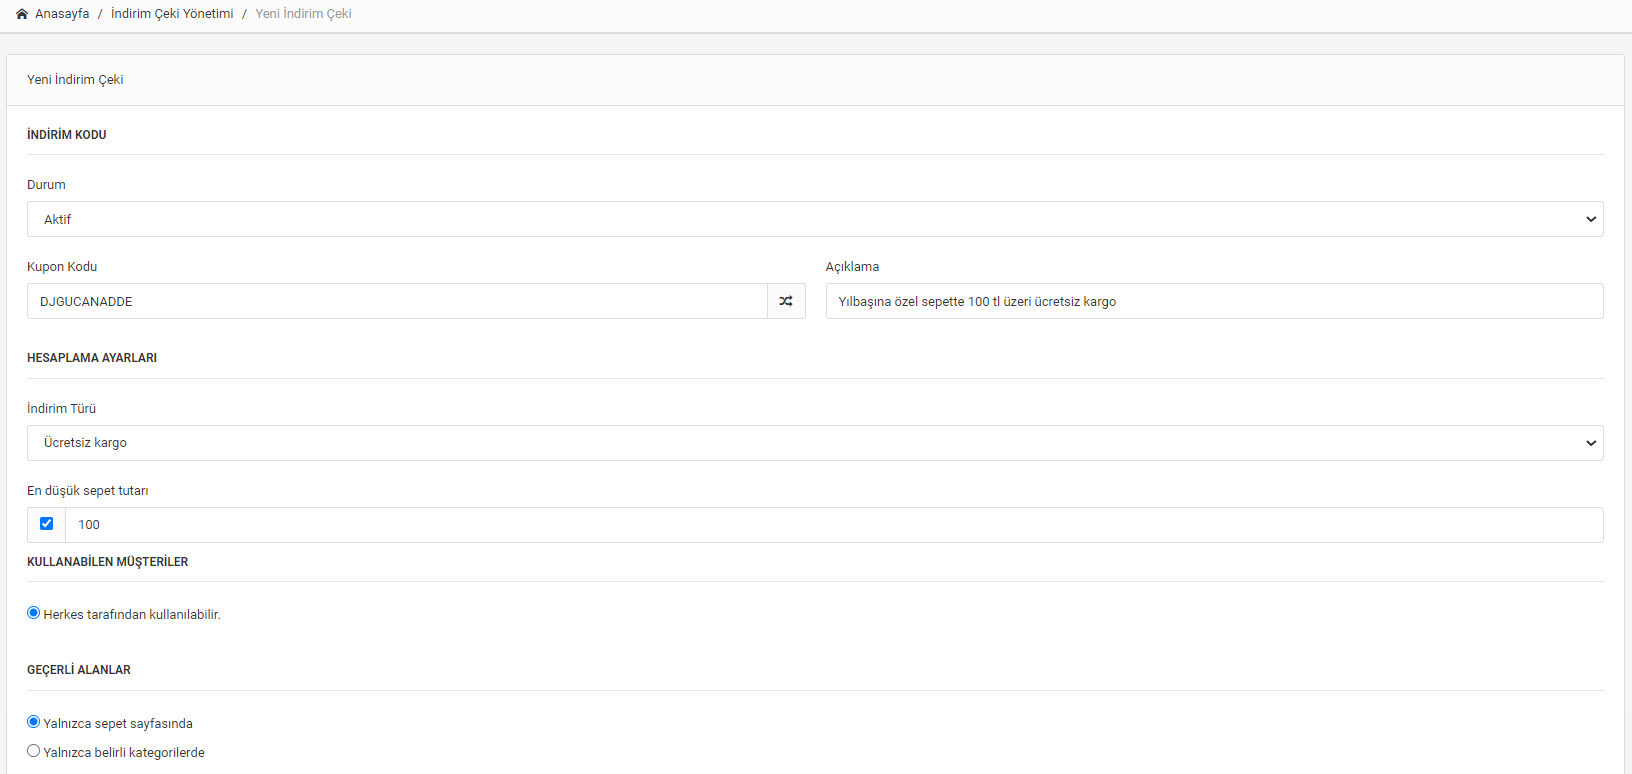Click the Yeni İndirim Çeki breadcrumb text
The image size is (1632, 774).
(303, 14)
